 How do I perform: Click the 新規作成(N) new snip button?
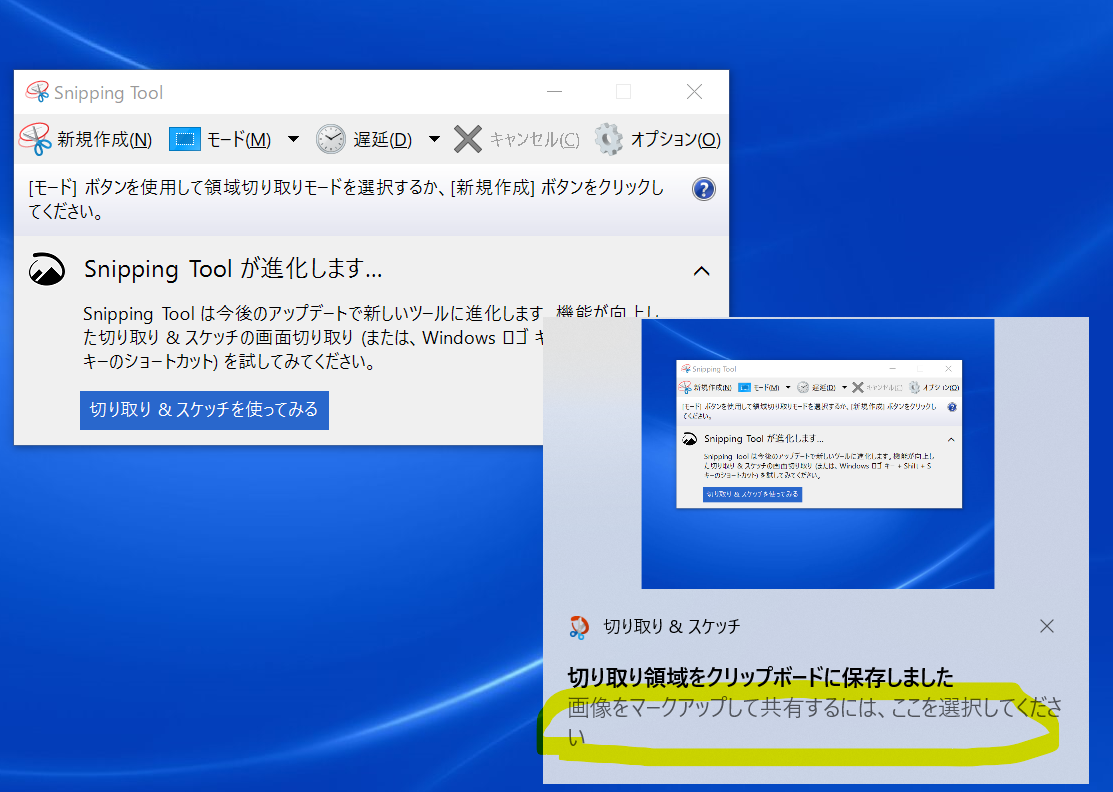click(86, 139)
